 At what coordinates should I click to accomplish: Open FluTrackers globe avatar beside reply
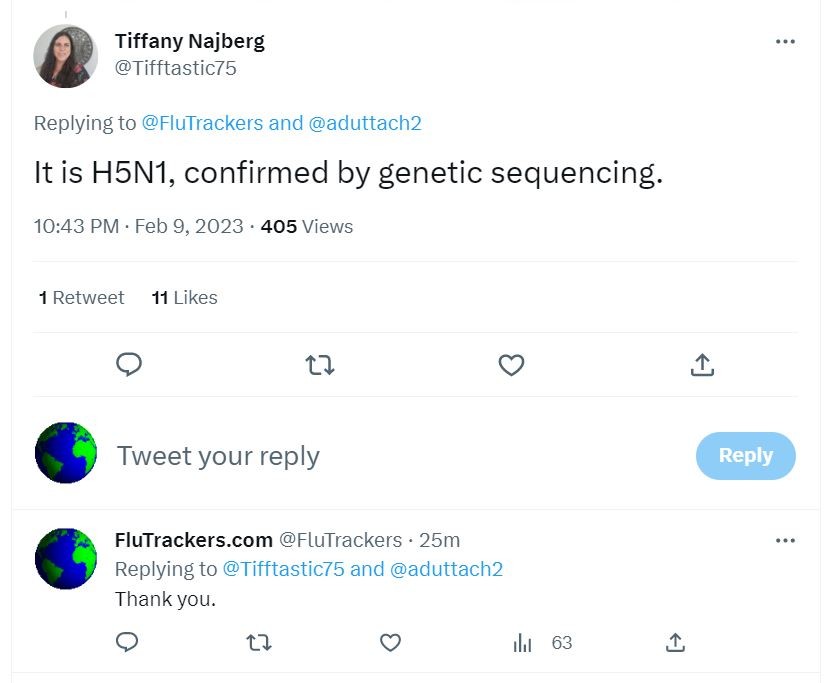(66, 558)
